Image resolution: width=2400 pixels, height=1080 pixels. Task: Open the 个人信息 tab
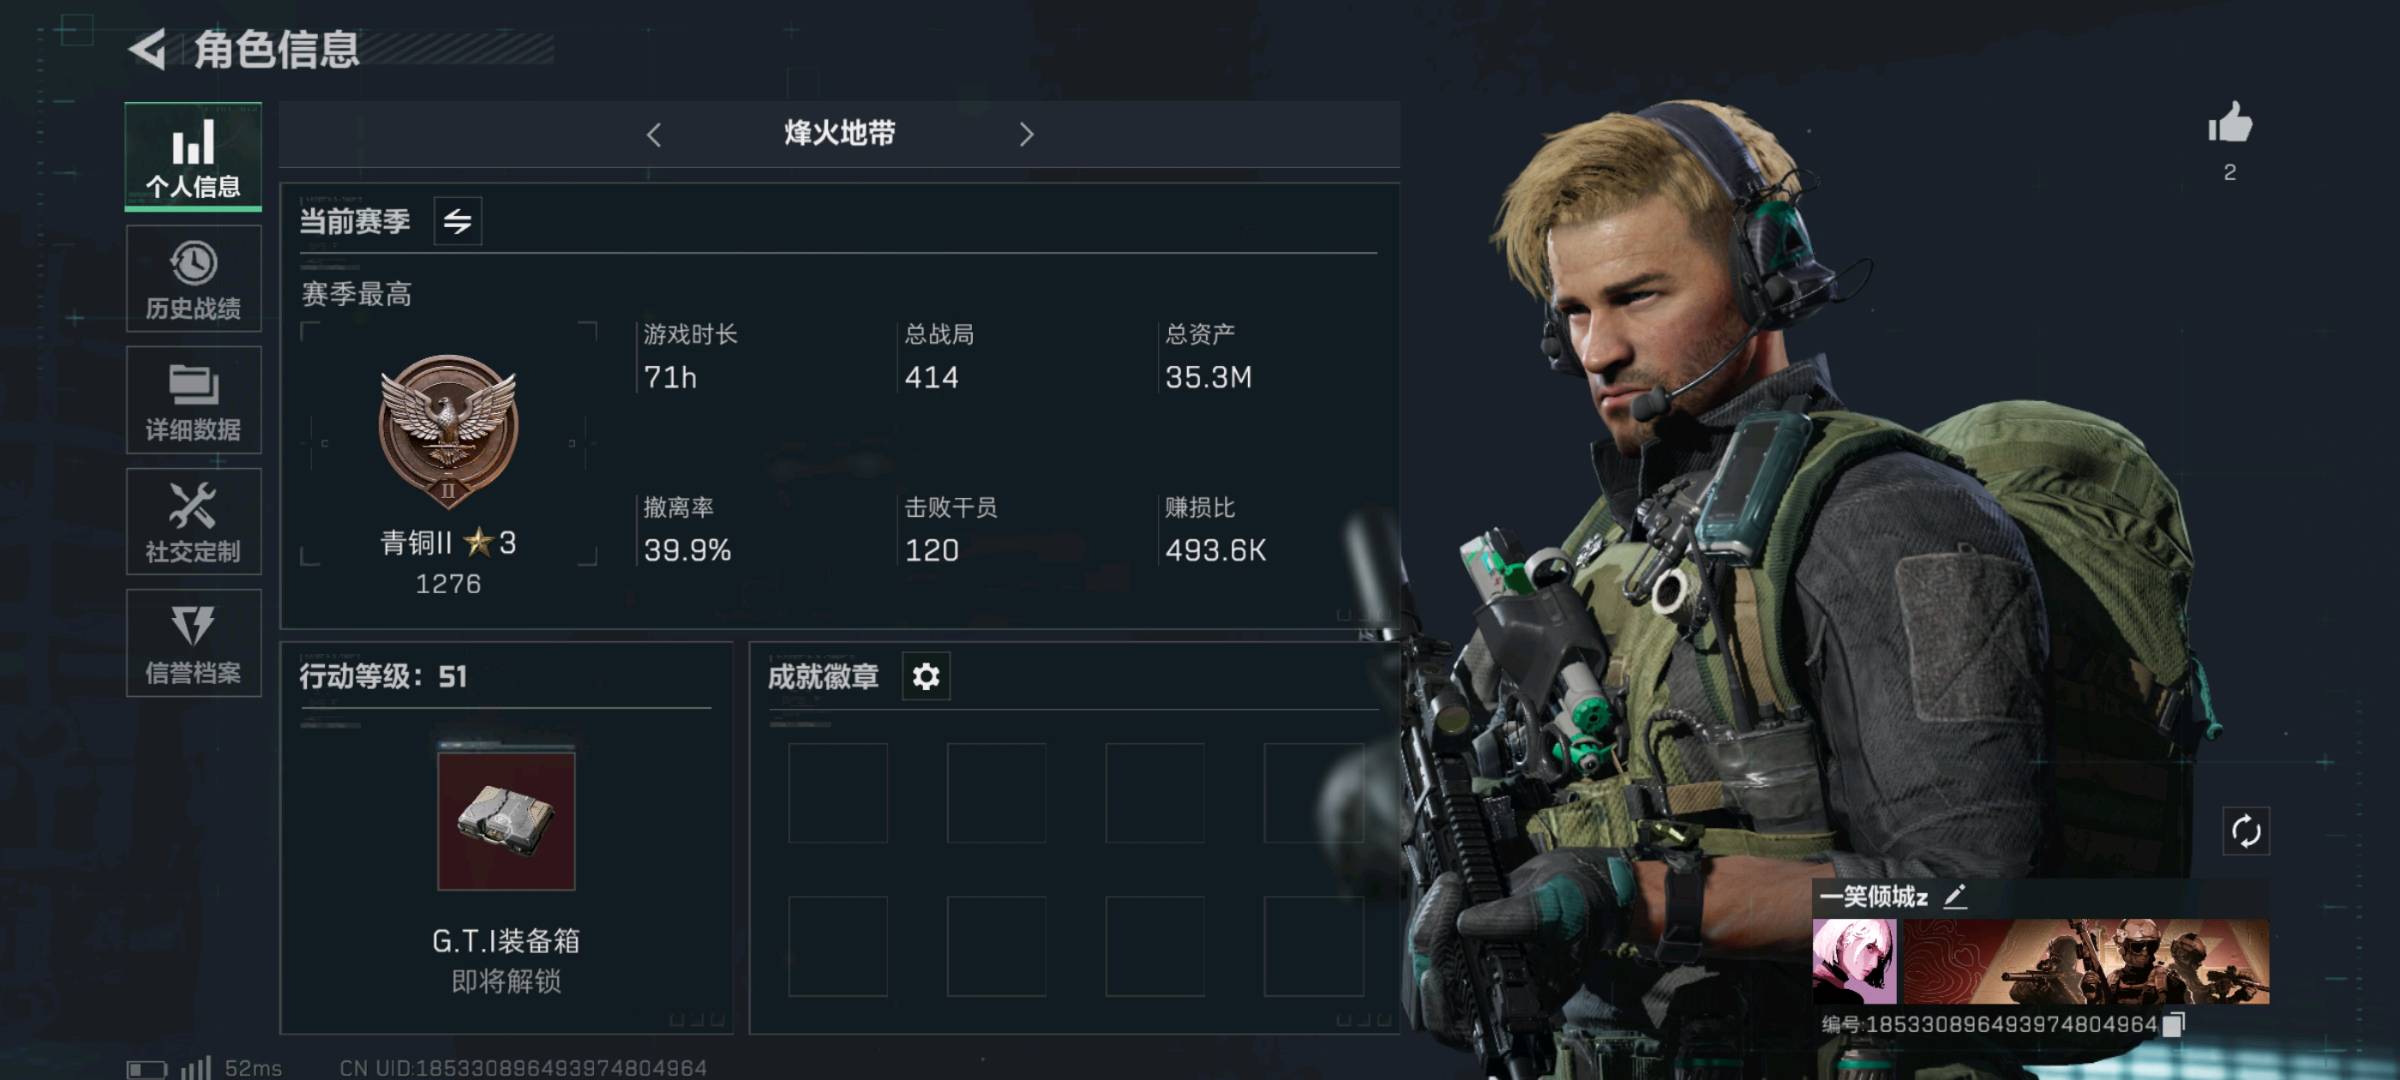pyautogui.click(x=193, y=157)
